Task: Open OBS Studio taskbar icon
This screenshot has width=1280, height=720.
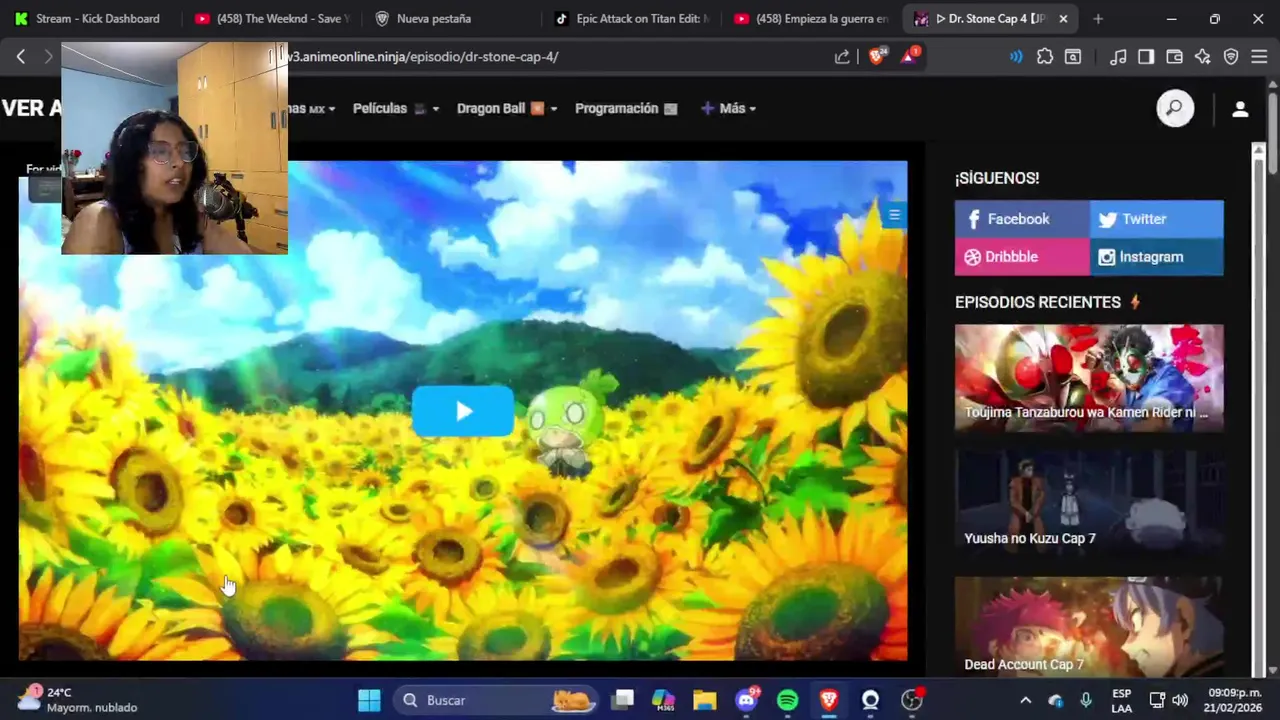Action: click(911, 700)
